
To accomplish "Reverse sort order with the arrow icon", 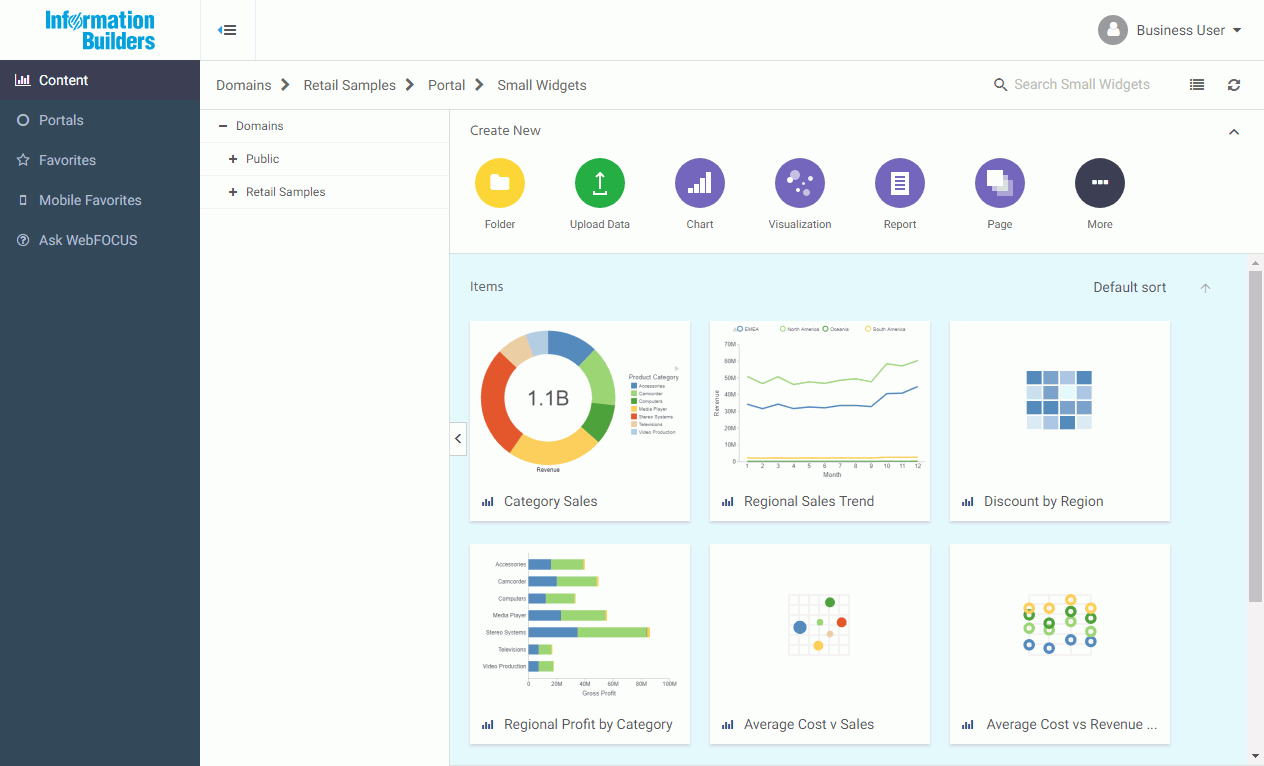I will point(1205,288).
